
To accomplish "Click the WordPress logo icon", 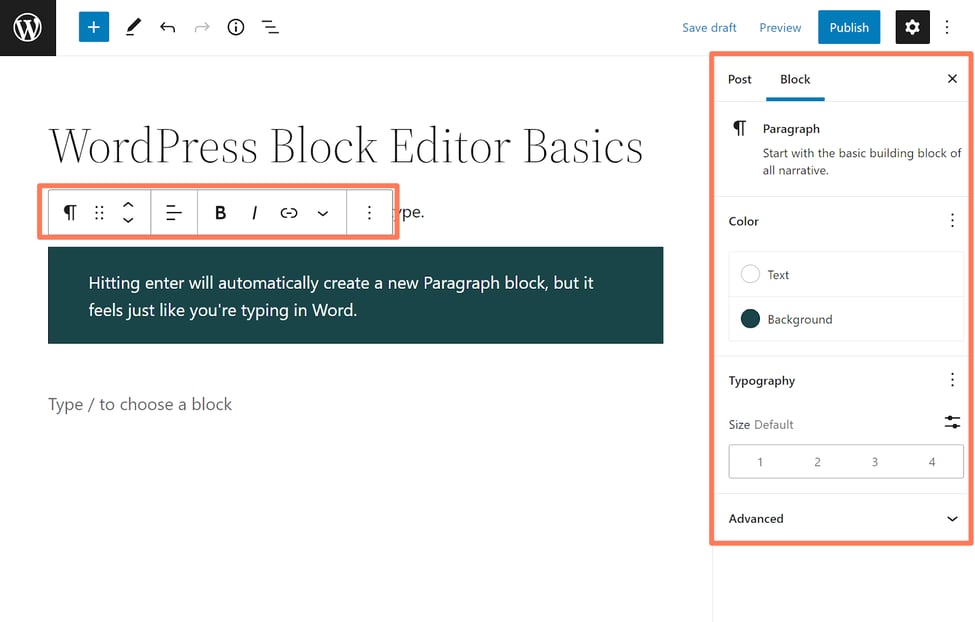I will click(x=27, y=27).
